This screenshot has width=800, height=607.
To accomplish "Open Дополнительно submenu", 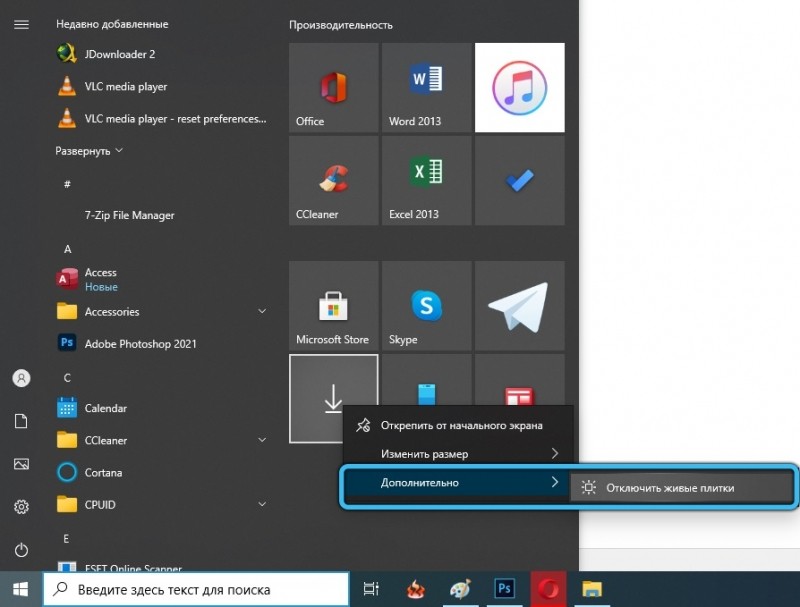I will [458, 483].
